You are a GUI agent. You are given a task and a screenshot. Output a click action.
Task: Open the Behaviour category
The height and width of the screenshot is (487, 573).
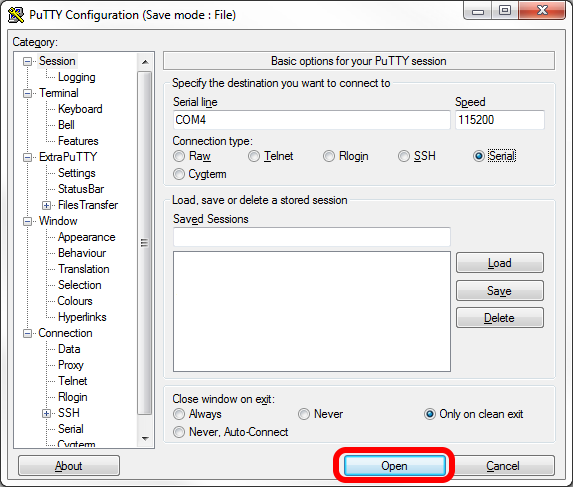point(82,253)
